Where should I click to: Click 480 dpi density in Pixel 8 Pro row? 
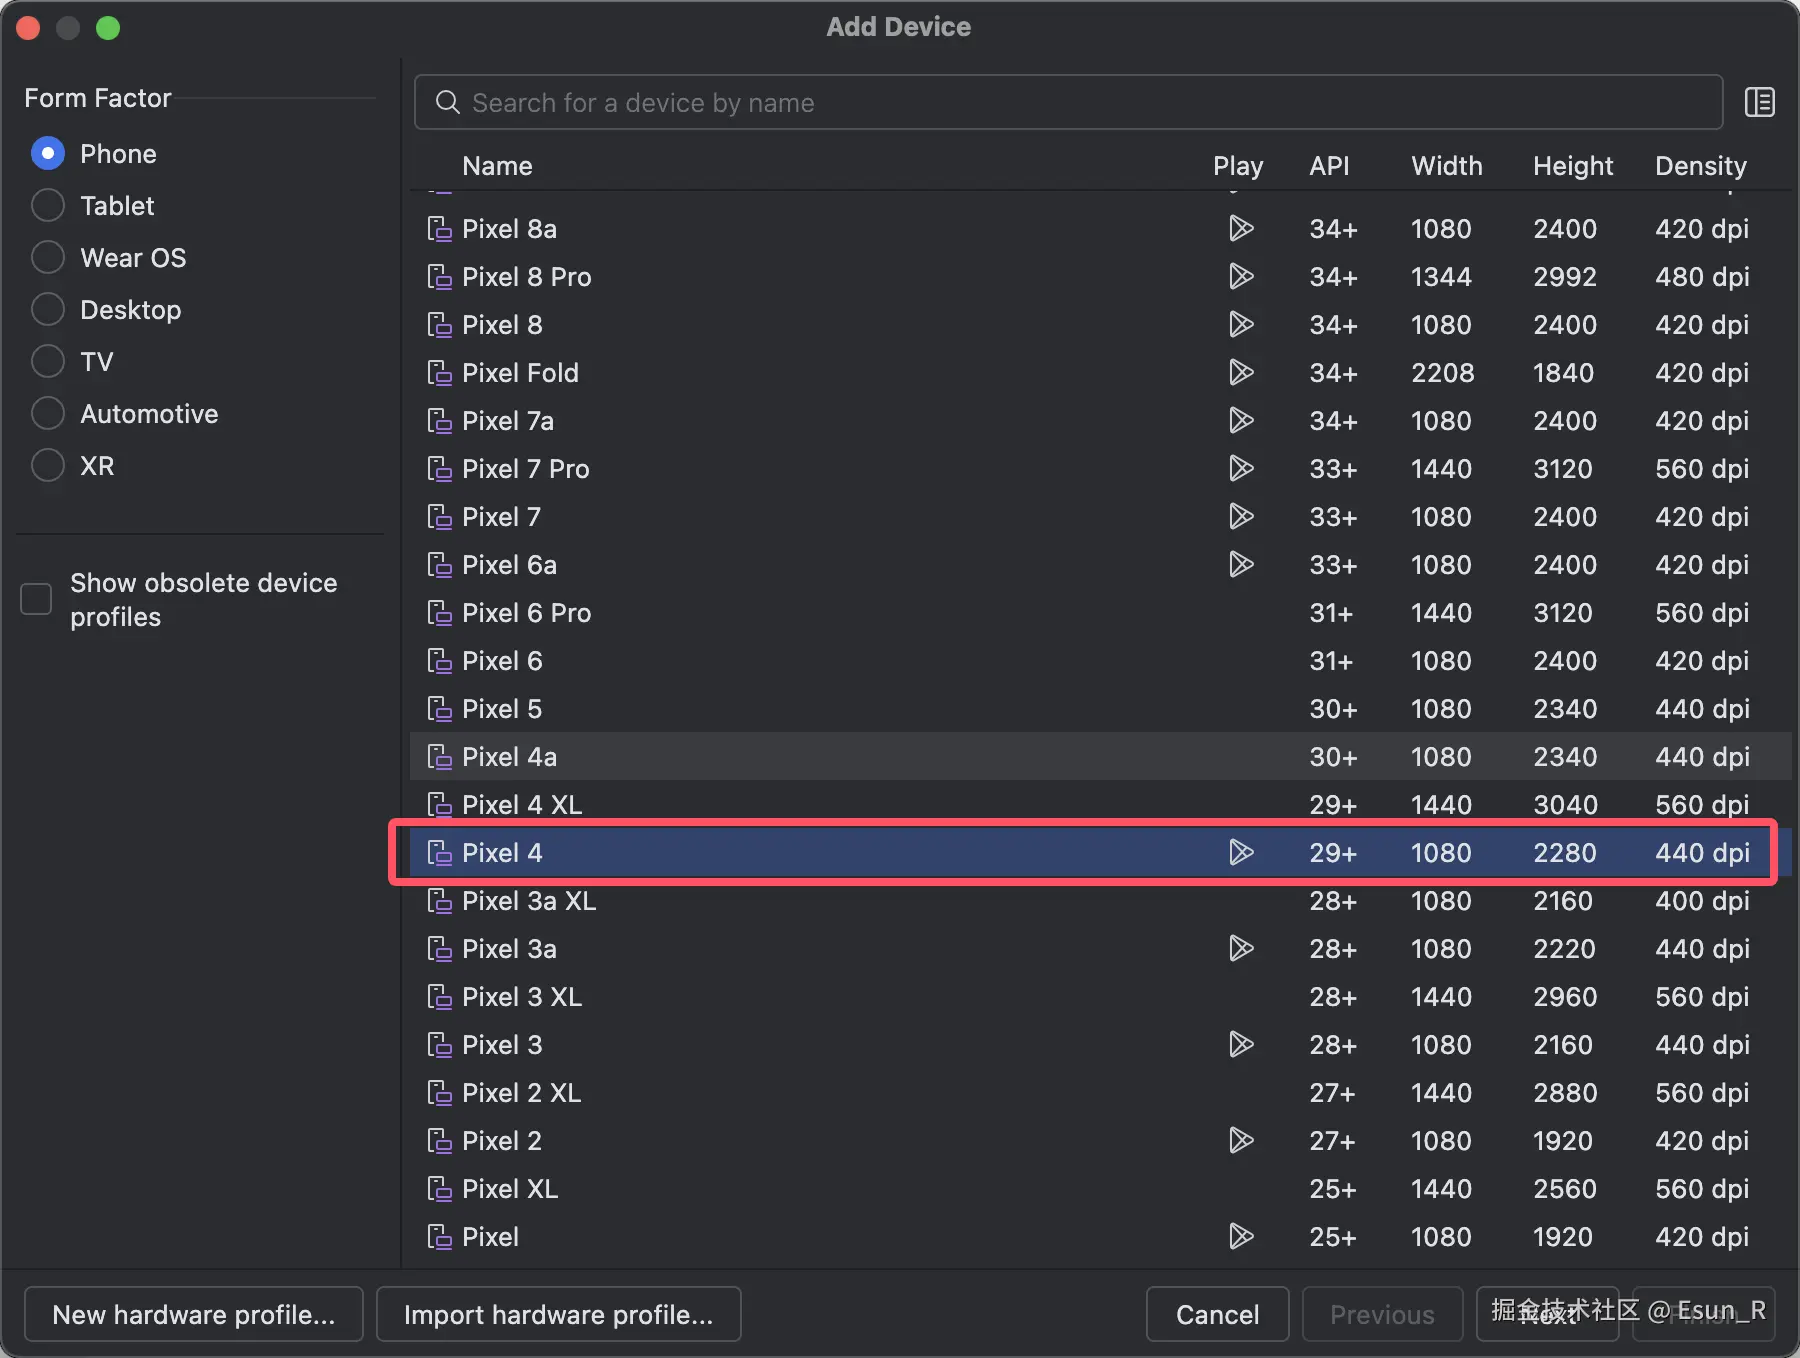pos(1702,277)
